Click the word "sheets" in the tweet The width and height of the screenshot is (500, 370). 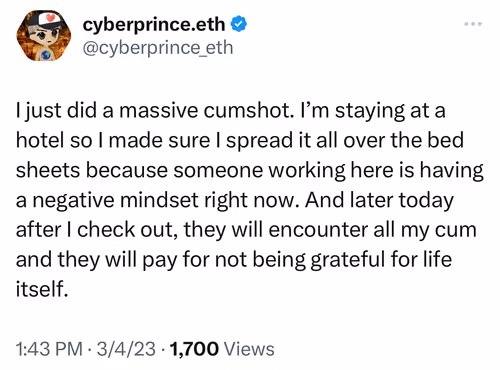coord(48,170)
